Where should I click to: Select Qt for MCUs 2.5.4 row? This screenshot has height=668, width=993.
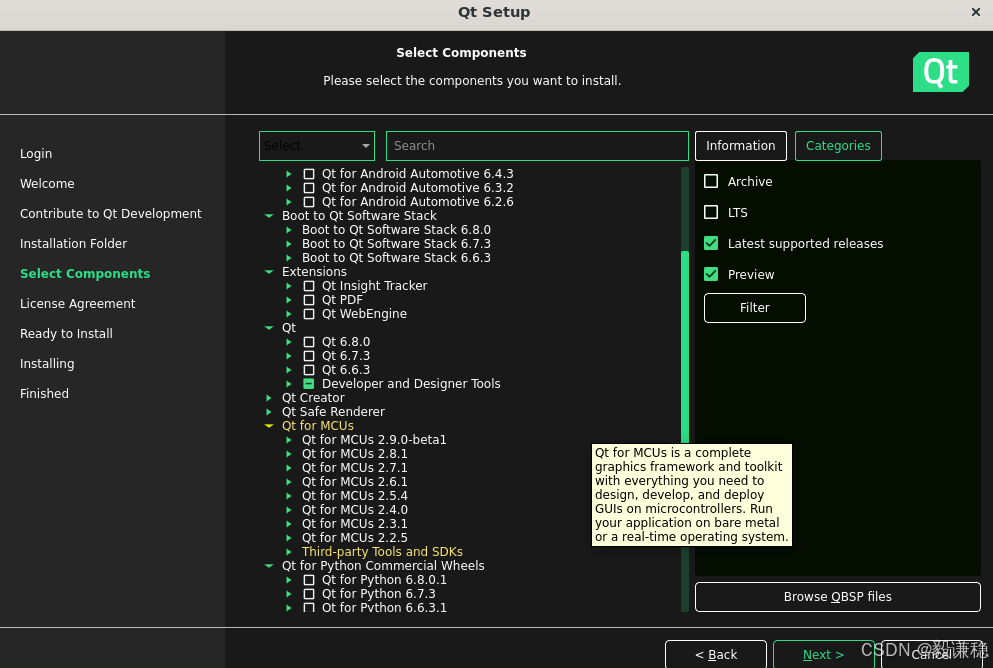355,495
